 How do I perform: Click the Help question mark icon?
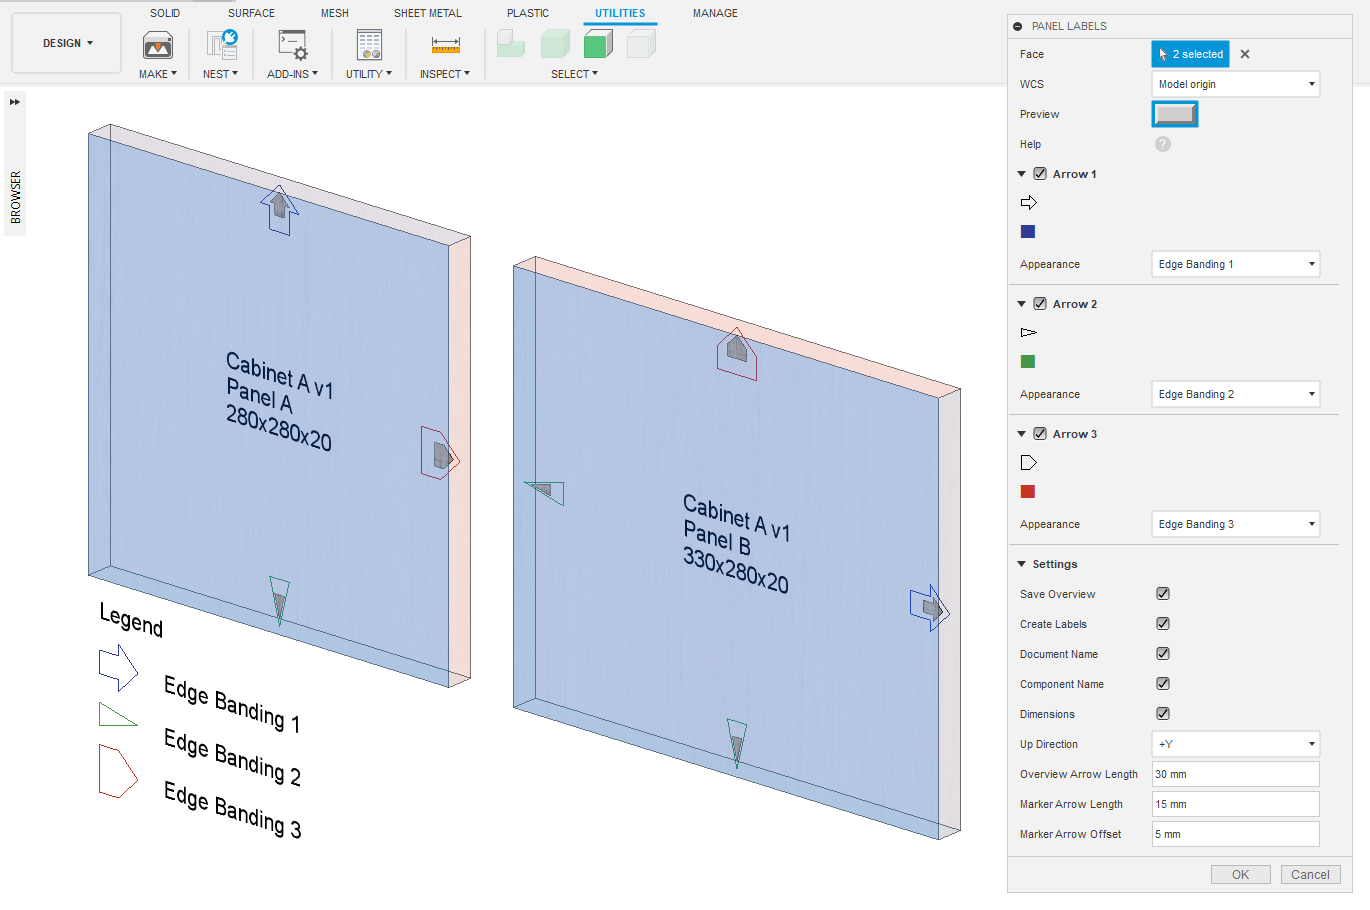[1162, 144]
